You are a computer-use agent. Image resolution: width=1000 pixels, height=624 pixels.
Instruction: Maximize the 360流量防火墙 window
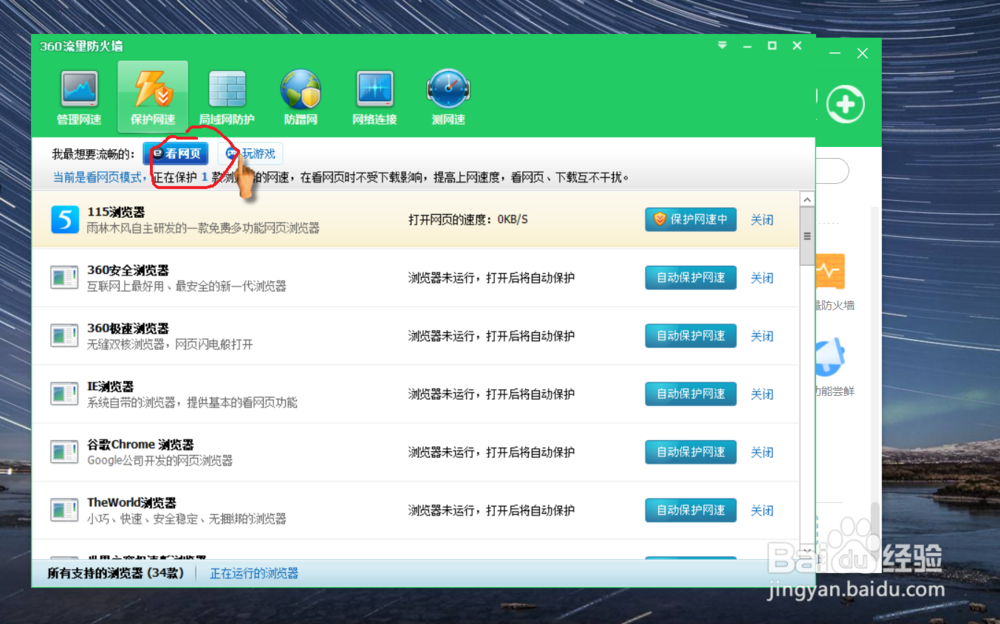(772, 45)
